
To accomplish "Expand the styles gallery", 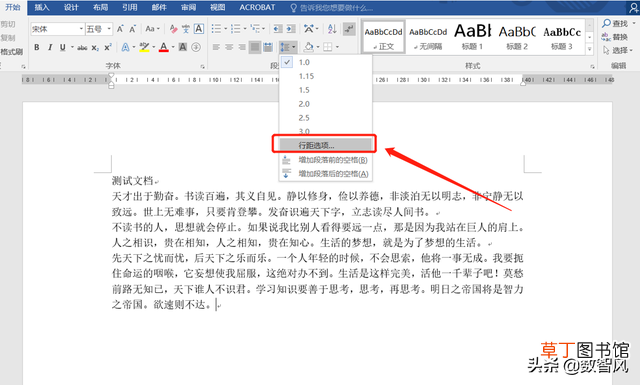I will [x=589, y=49].
